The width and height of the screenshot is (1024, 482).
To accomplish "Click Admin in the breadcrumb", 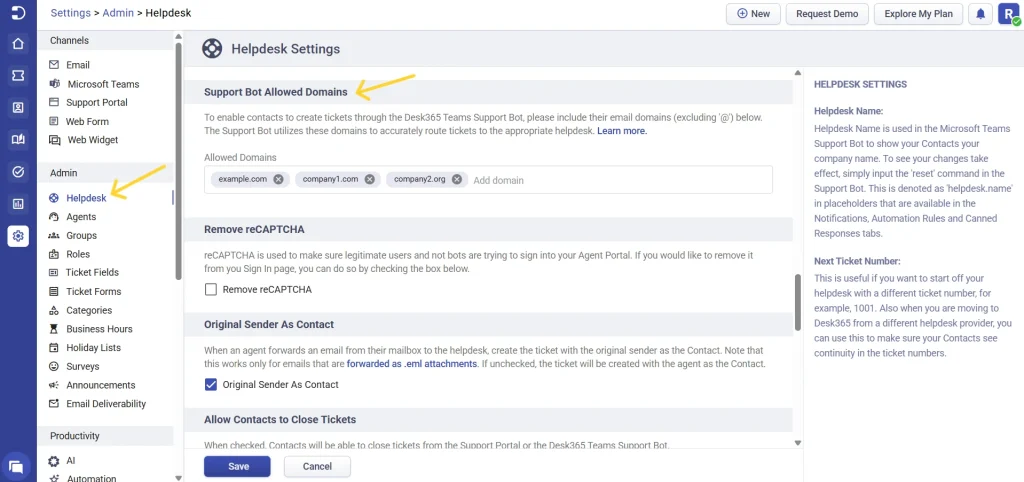I will (x=118, y=12).
